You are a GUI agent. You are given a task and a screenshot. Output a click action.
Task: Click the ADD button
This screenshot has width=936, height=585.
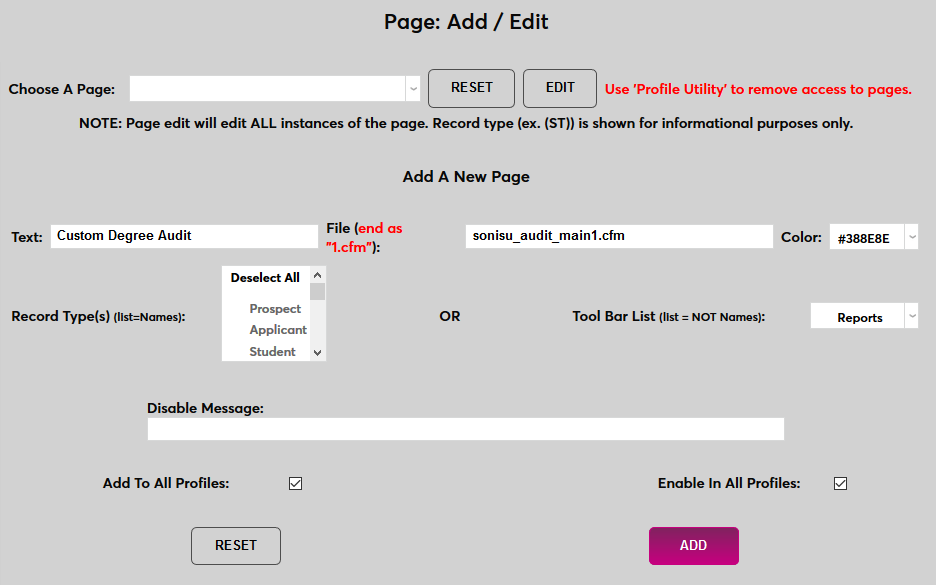pyautogui.click(x=694, y=546)
